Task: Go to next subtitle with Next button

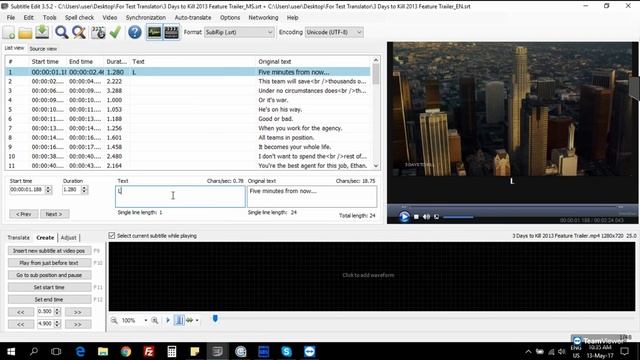Action: (54, 214)
